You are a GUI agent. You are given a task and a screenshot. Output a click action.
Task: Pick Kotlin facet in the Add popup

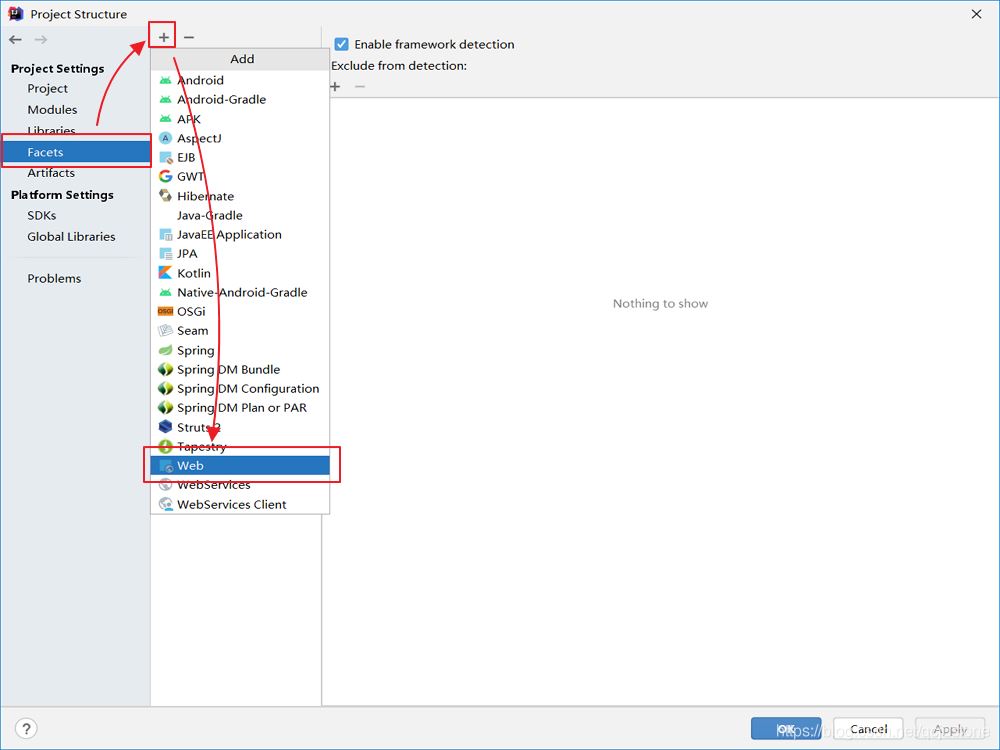point(193,273)
